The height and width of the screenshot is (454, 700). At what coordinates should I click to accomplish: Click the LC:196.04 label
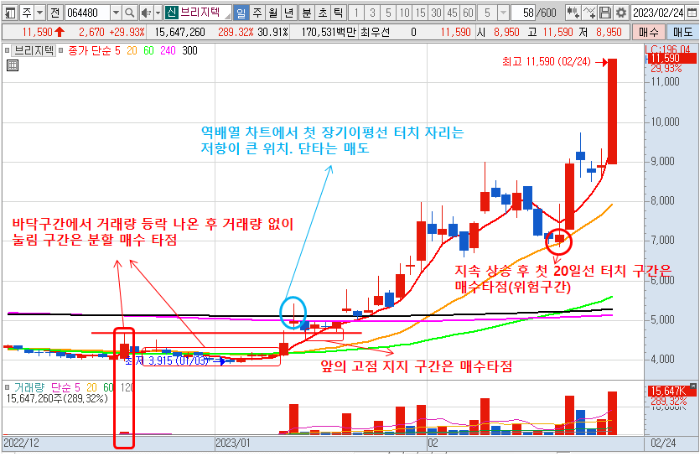(x=670, y=49)
